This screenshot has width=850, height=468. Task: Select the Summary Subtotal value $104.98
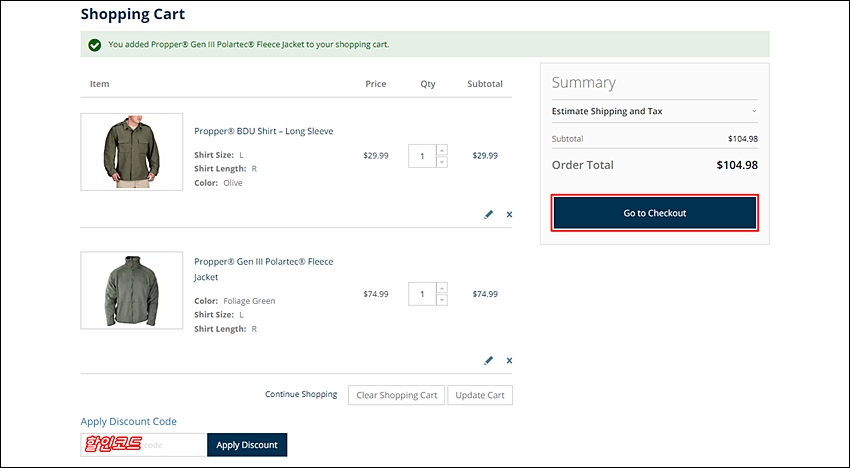click(x=743, y=139)
